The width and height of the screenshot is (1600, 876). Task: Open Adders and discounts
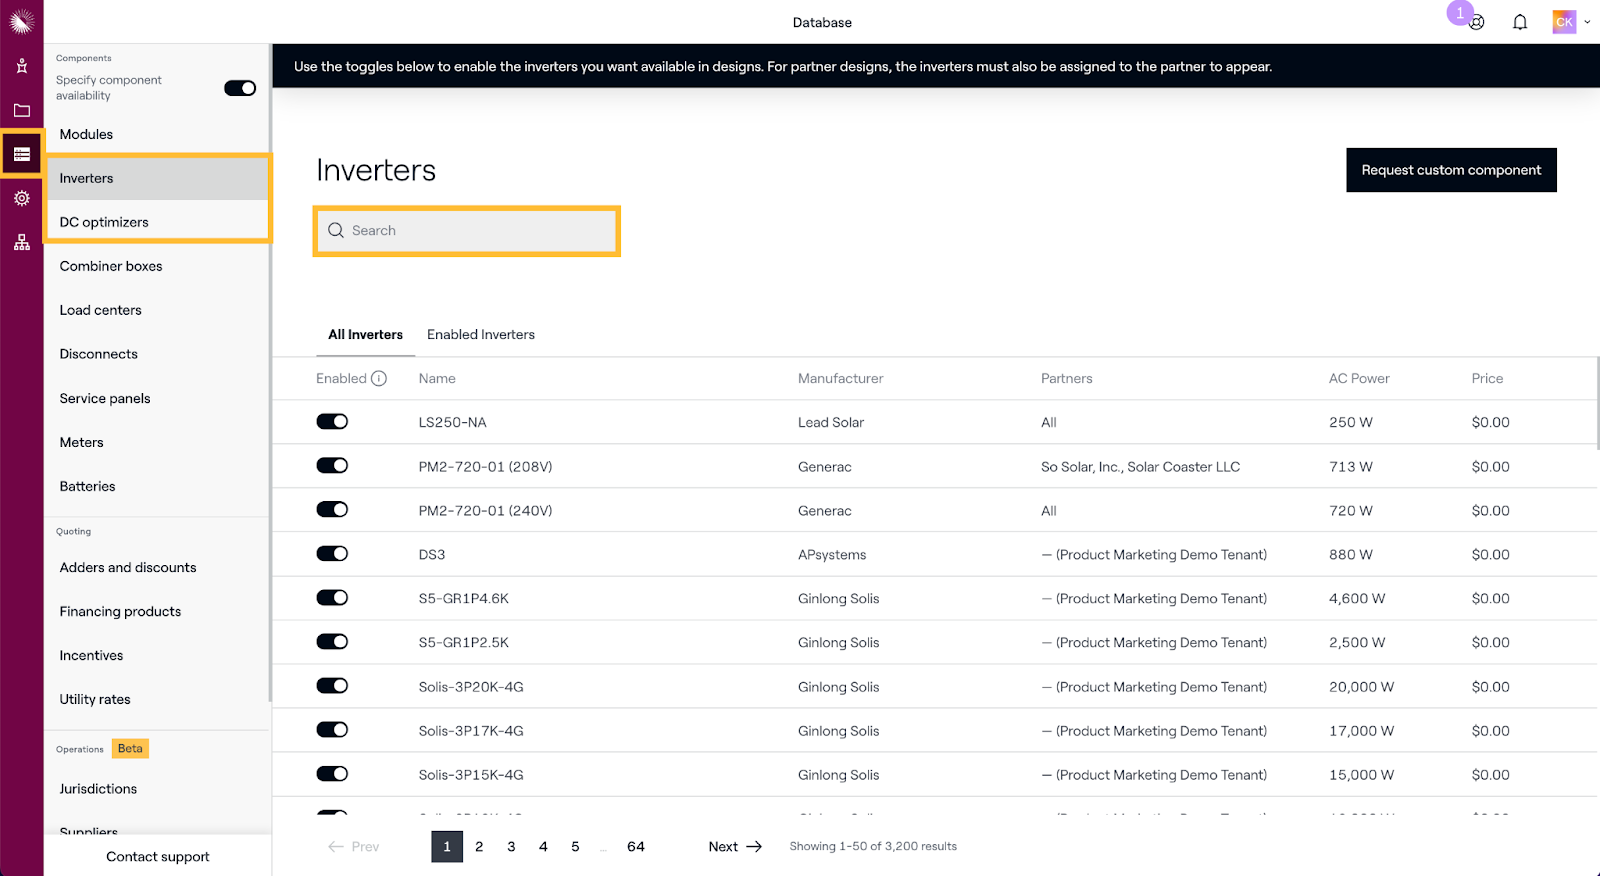(157, 567)
